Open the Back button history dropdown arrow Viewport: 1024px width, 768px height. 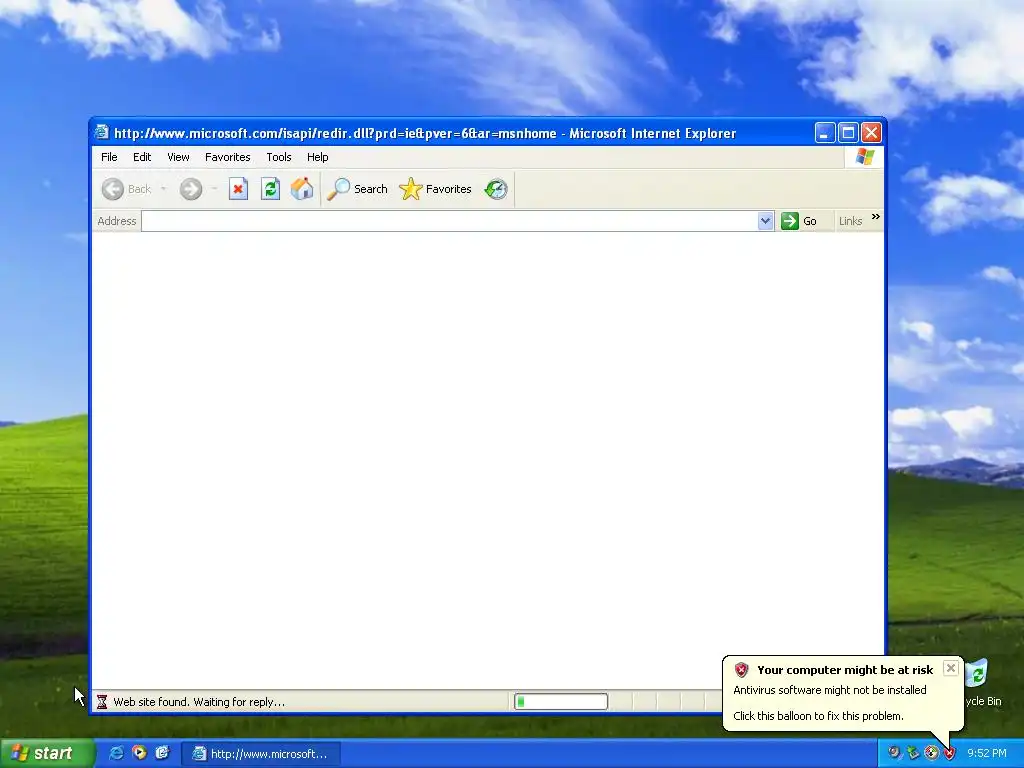[x=163, y=189]
